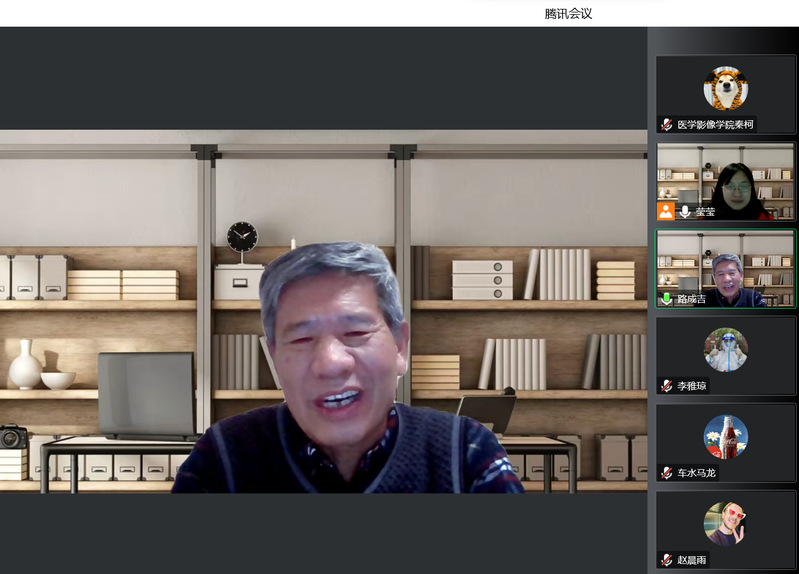Click 赵晨雨's avatar with pink sunglasses
Screen dimensions: 799x574
(x=725, y=524)
